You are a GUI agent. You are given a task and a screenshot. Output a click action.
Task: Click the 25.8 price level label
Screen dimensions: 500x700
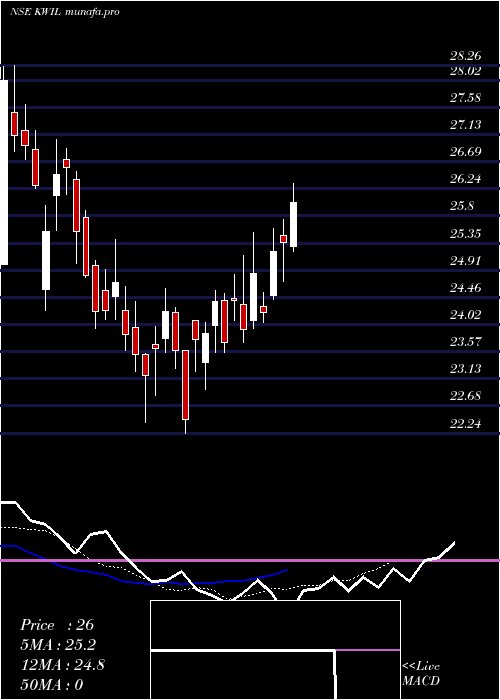pyautogui.click(x=462, y=206)
